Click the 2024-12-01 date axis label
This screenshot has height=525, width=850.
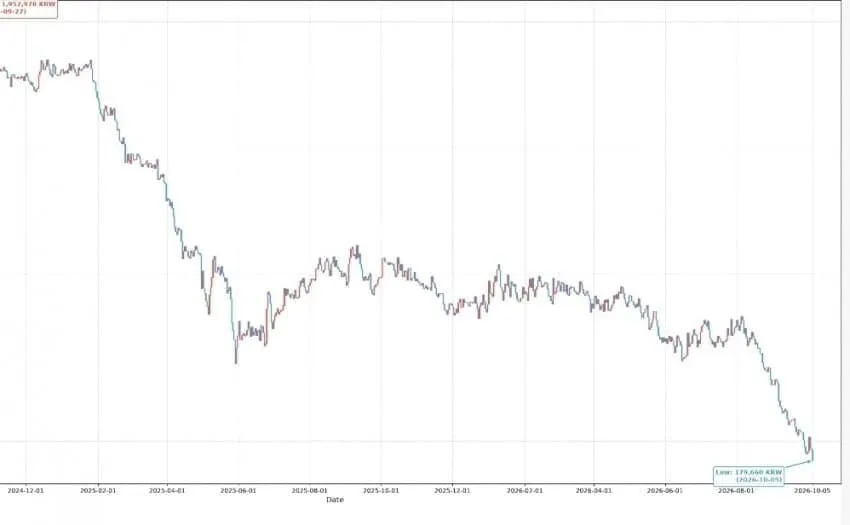(x=25, y=490)
